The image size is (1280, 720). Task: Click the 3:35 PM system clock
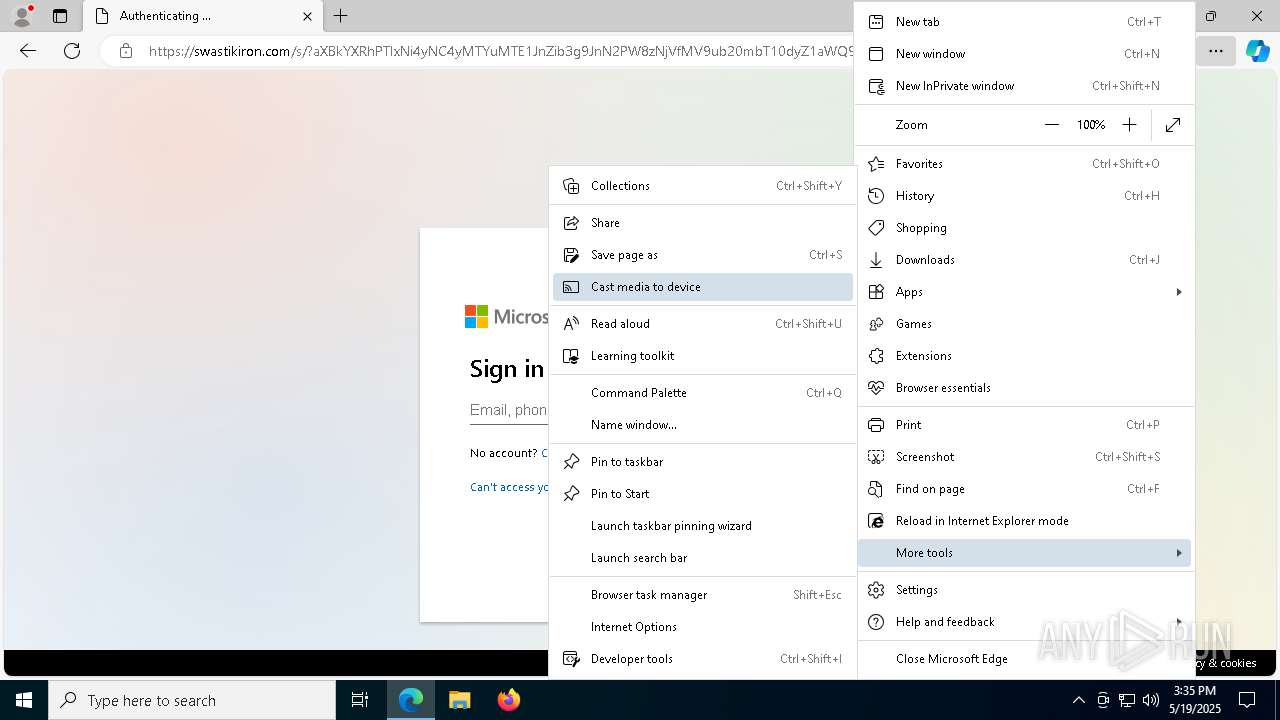point(1194,691)
